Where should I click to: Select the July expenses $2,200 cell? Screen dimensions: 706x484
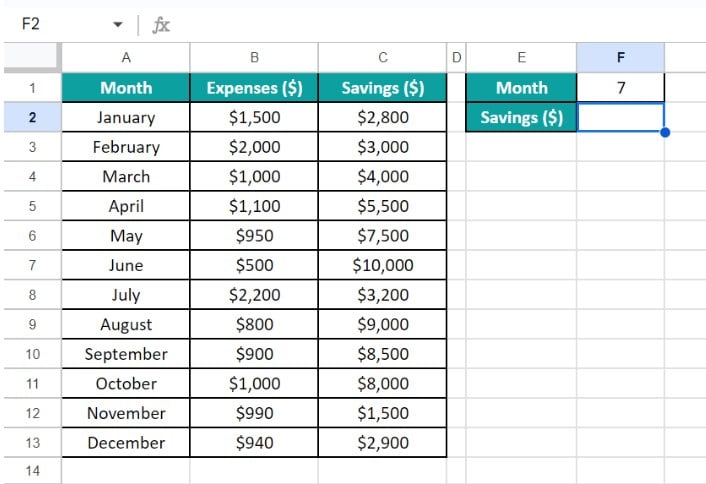pyautogui.click(x=254, y=295)
